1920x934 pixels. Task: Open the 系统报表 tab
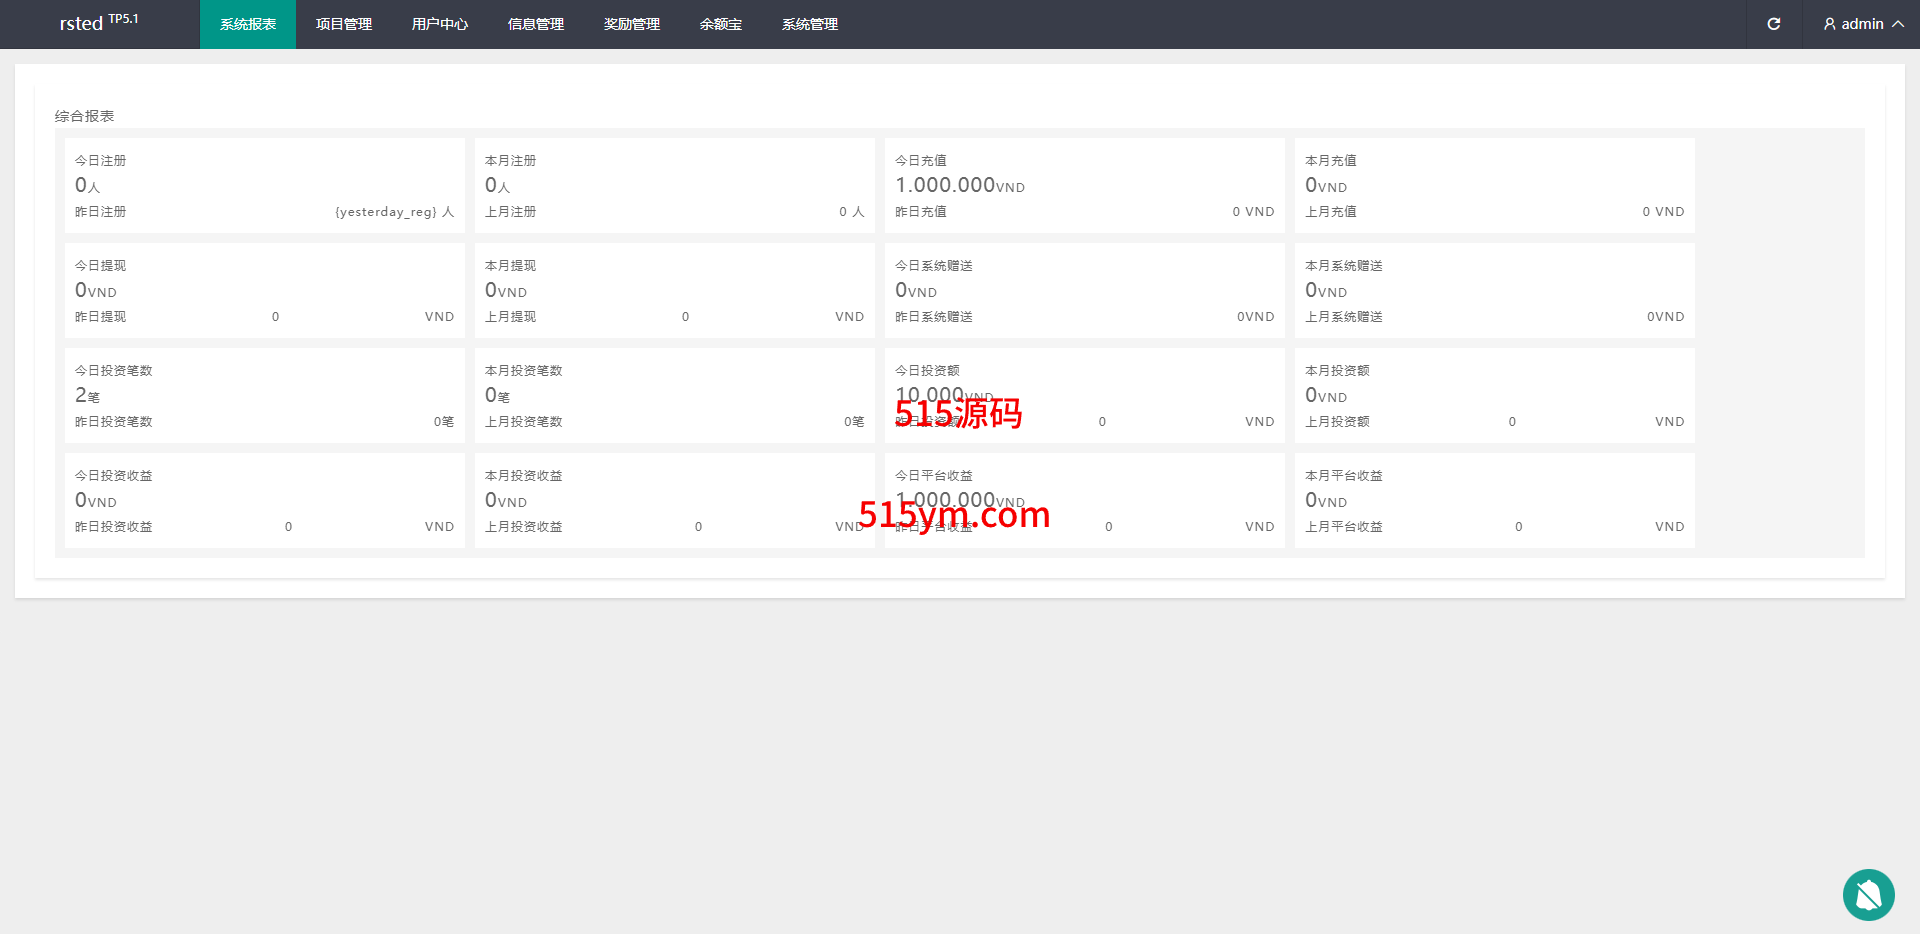tap(248, 24)
